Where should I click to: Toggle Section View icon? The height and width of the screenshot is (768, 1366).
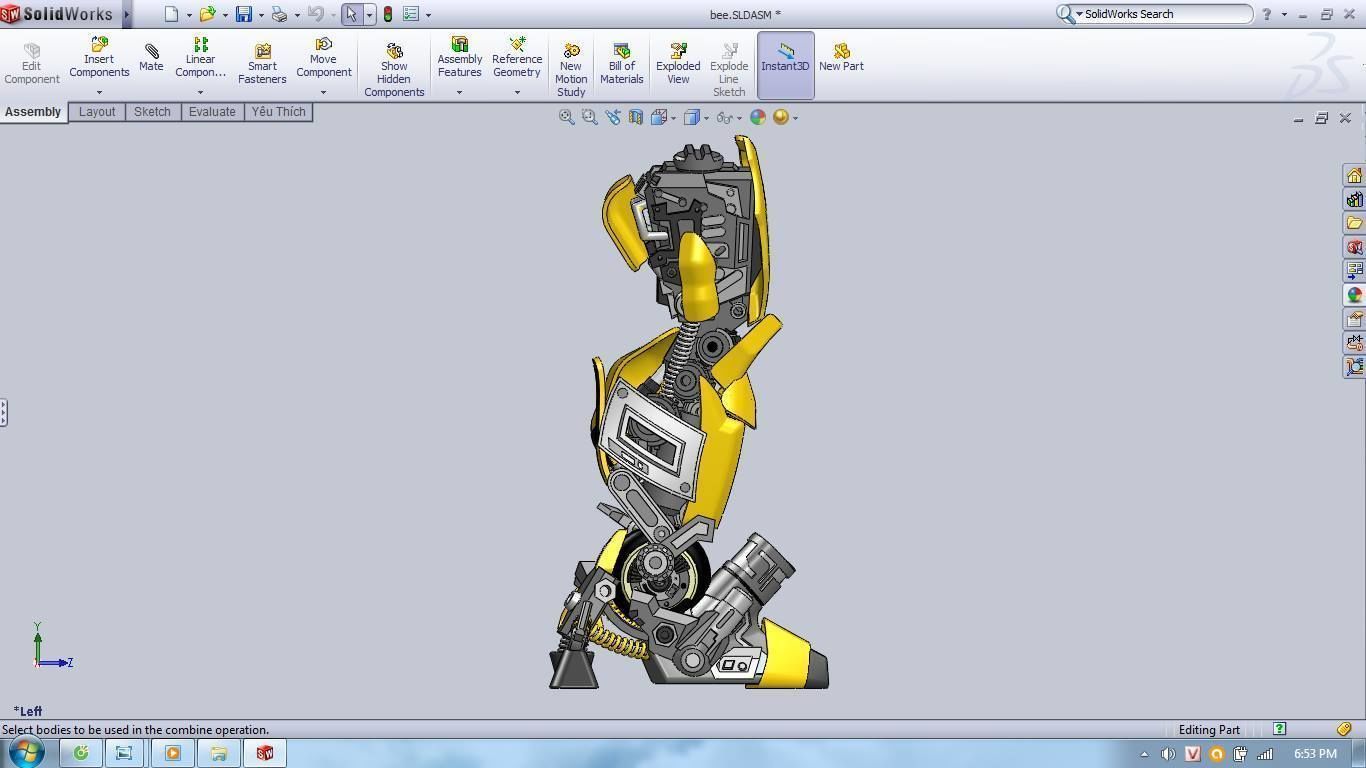click(x=635, y=117)
